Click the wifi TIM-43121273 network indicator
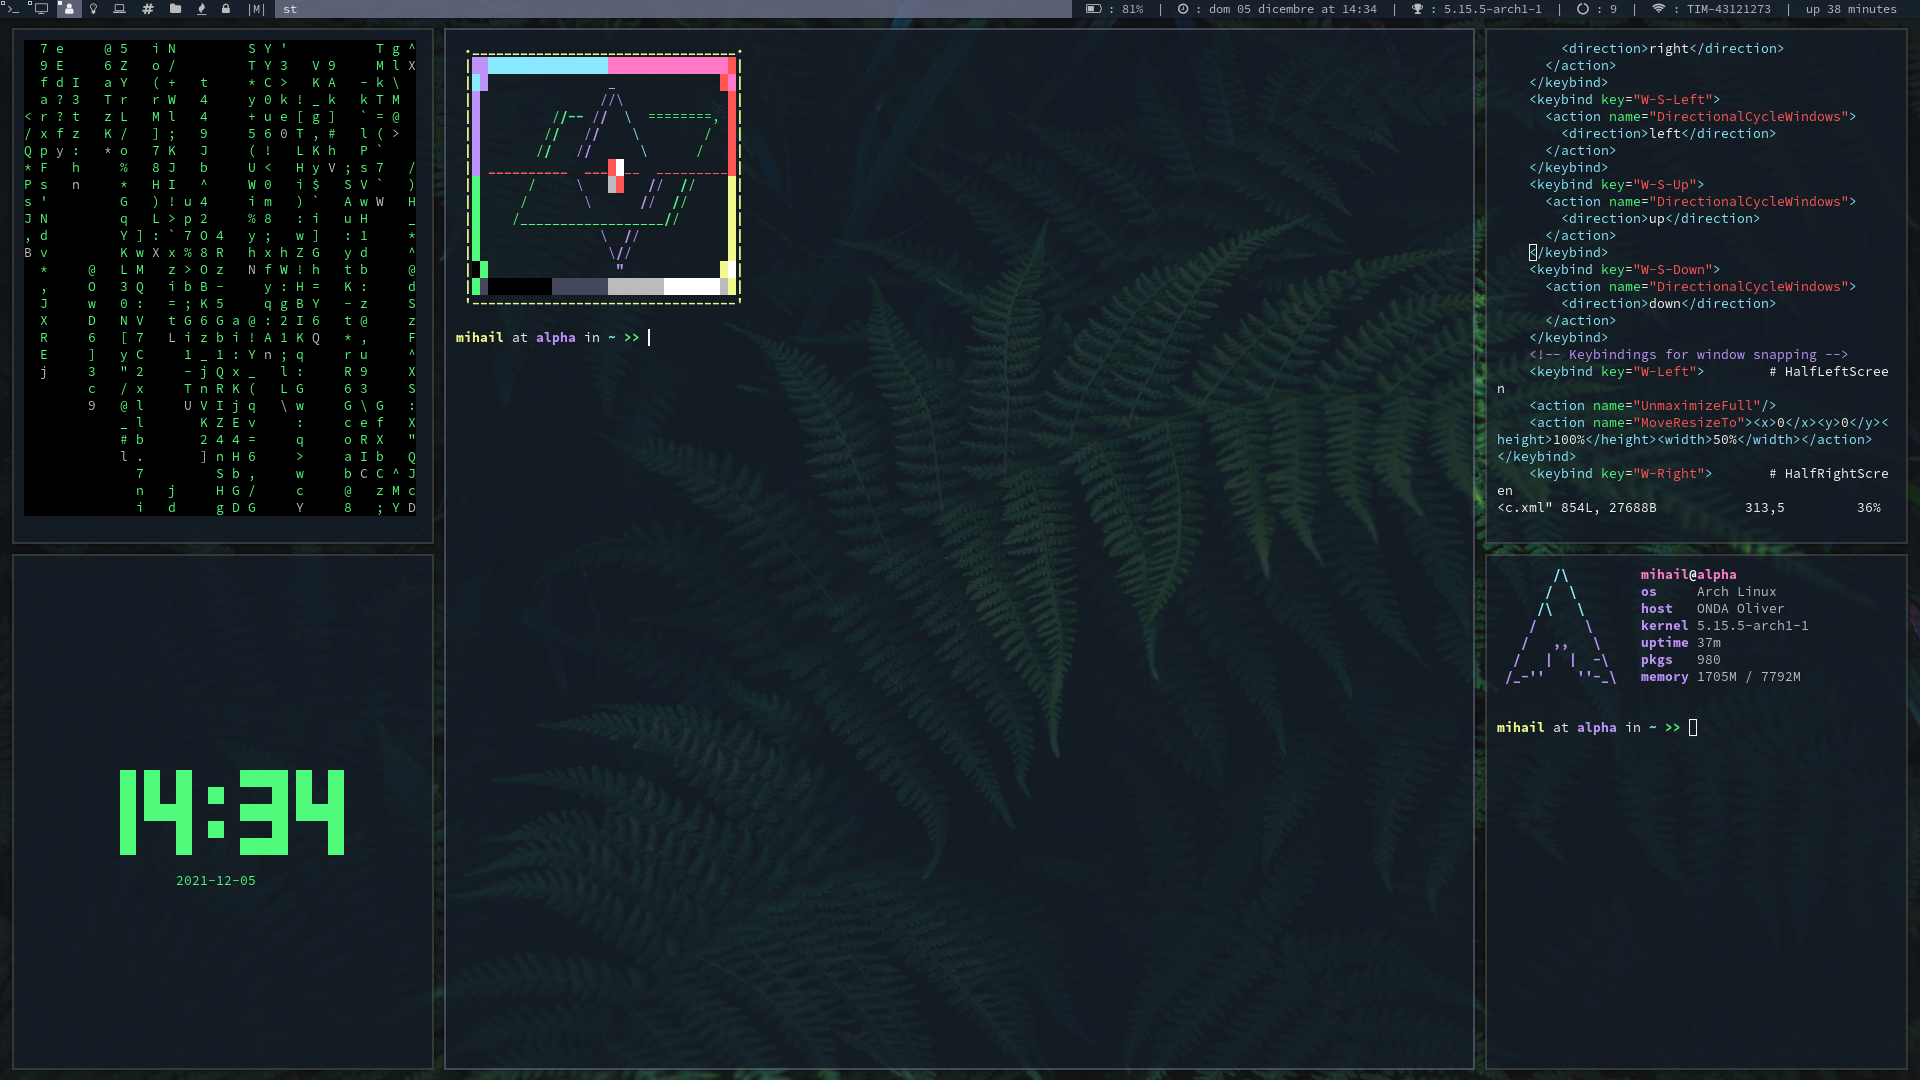 click(x=1710, y=9)
